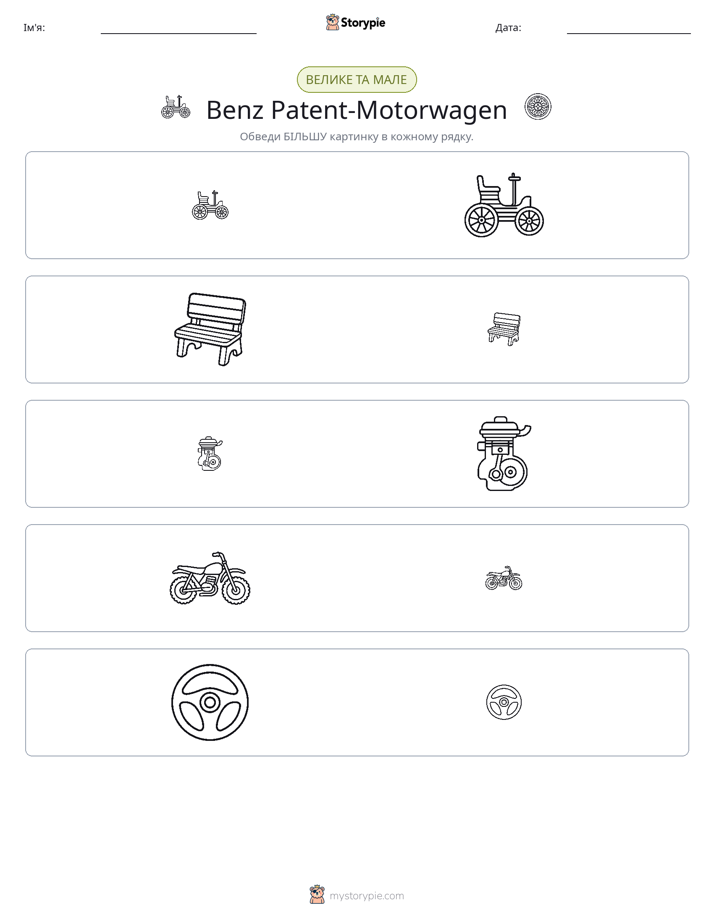Click the large steering wheel picture
This screenshot has width=714, height=924.
tap(210, 702)
